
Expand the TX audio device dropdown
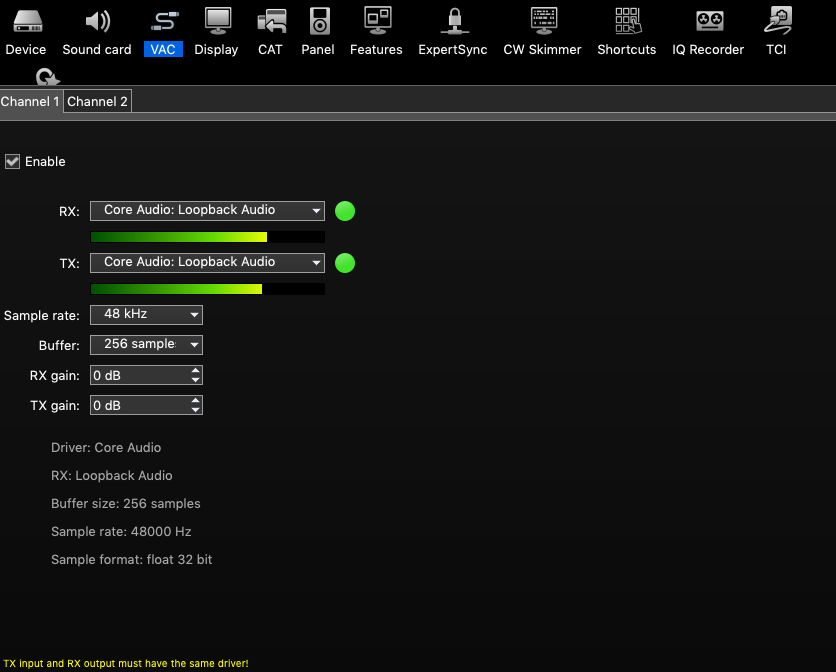207,263
